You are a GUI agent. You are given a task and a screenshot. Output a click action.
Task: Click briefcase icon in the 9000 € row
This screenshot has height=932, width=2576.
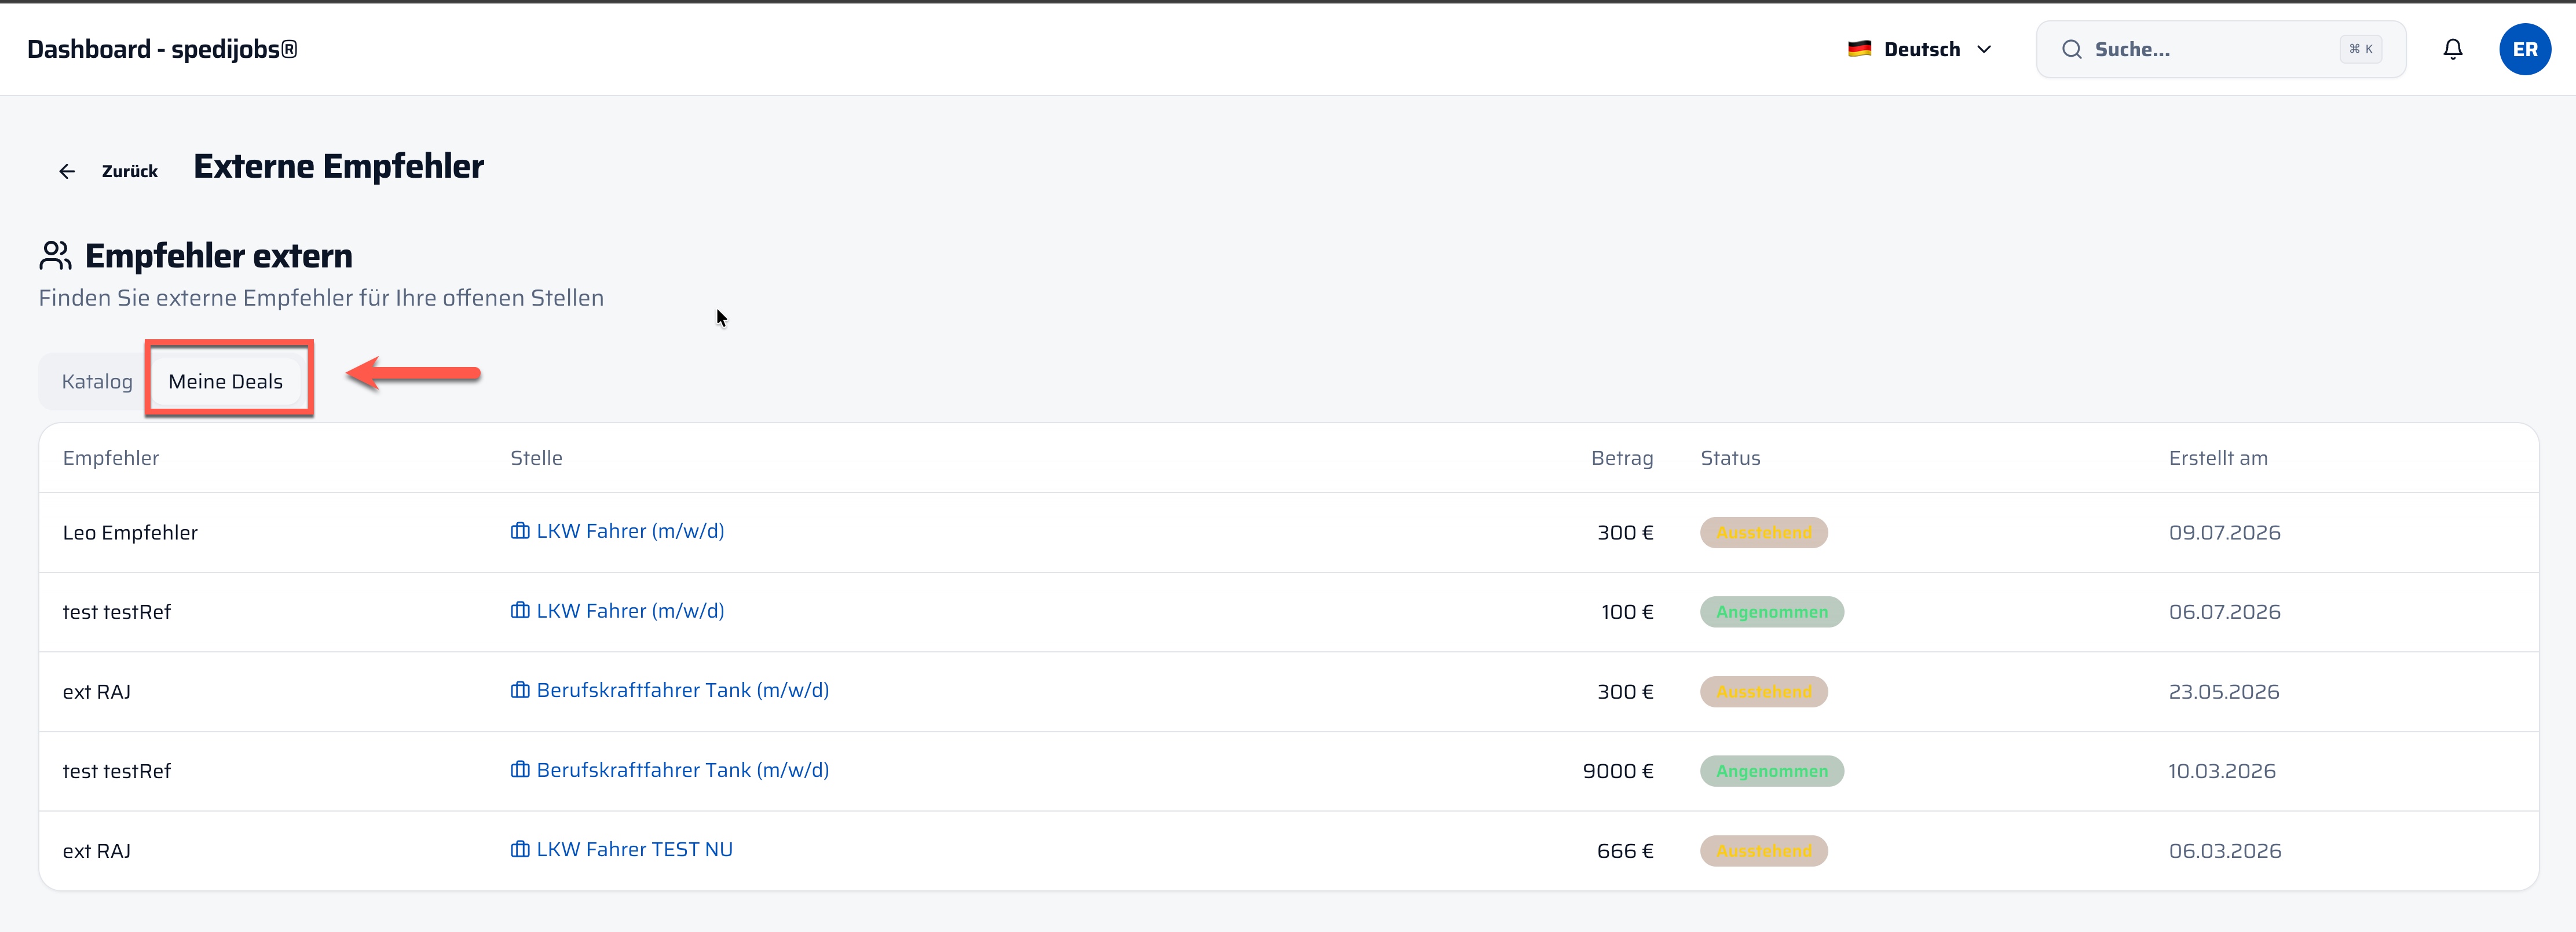[x=520, y=769]
